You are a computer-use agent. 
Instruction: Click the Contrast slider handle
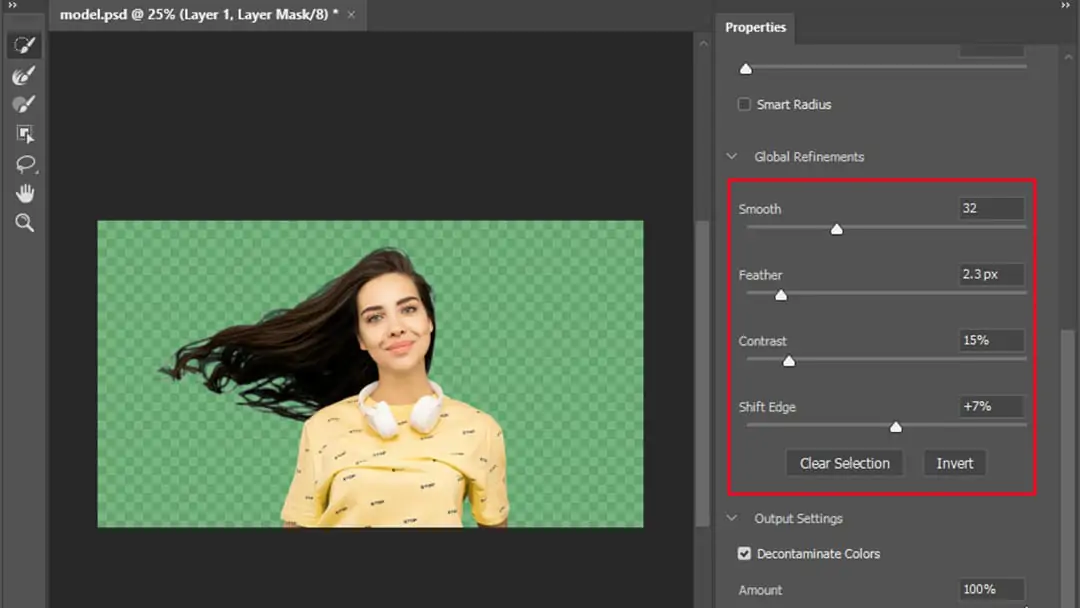[x=789, y=361]
